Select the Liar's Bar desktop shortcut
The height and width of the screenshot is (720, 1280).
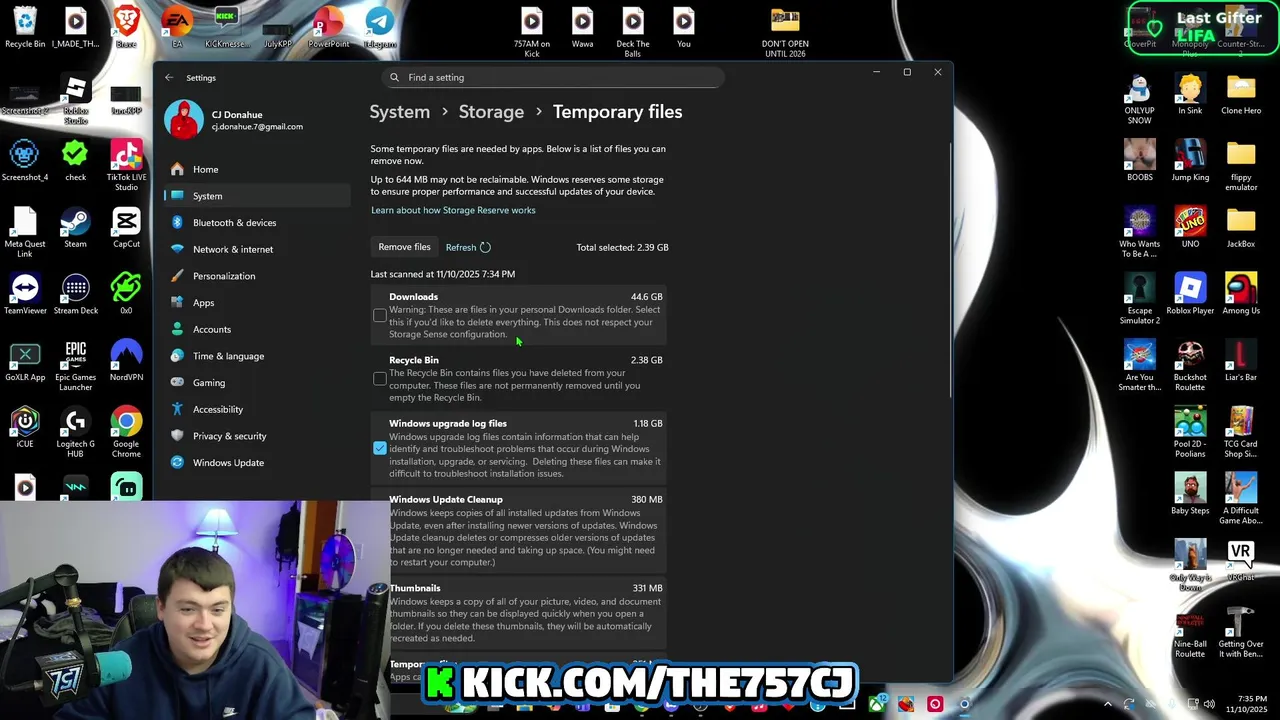pos(1241,361)
